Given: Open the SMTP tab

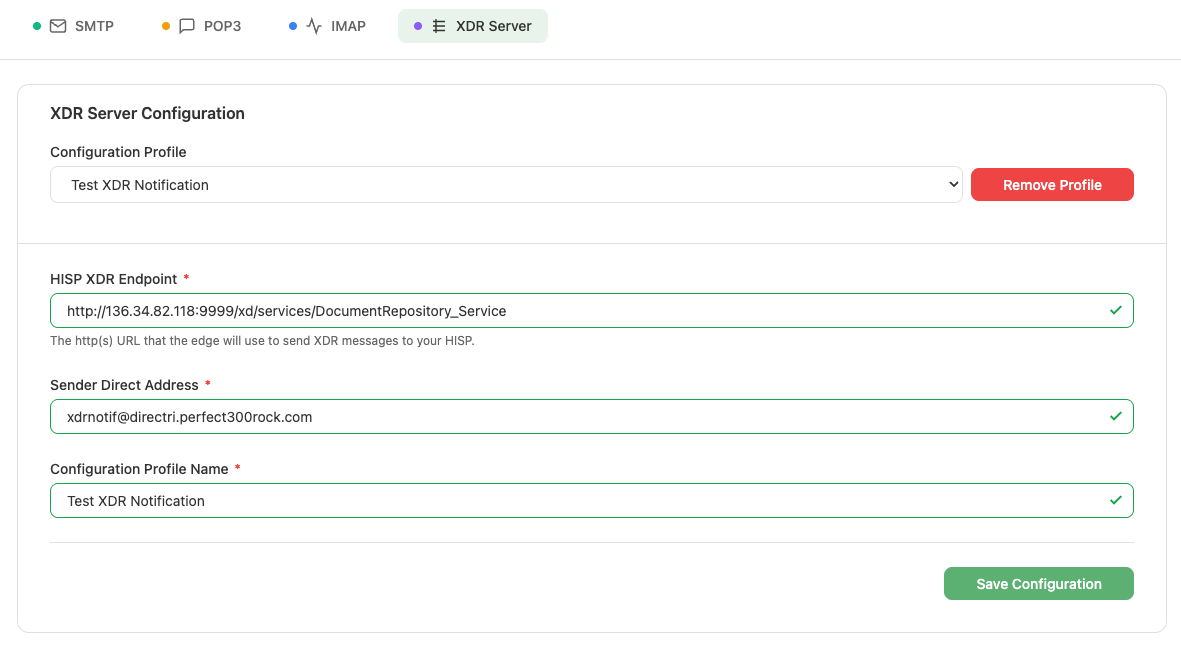Looking at the screenshot, I should (x=73, y=26).
